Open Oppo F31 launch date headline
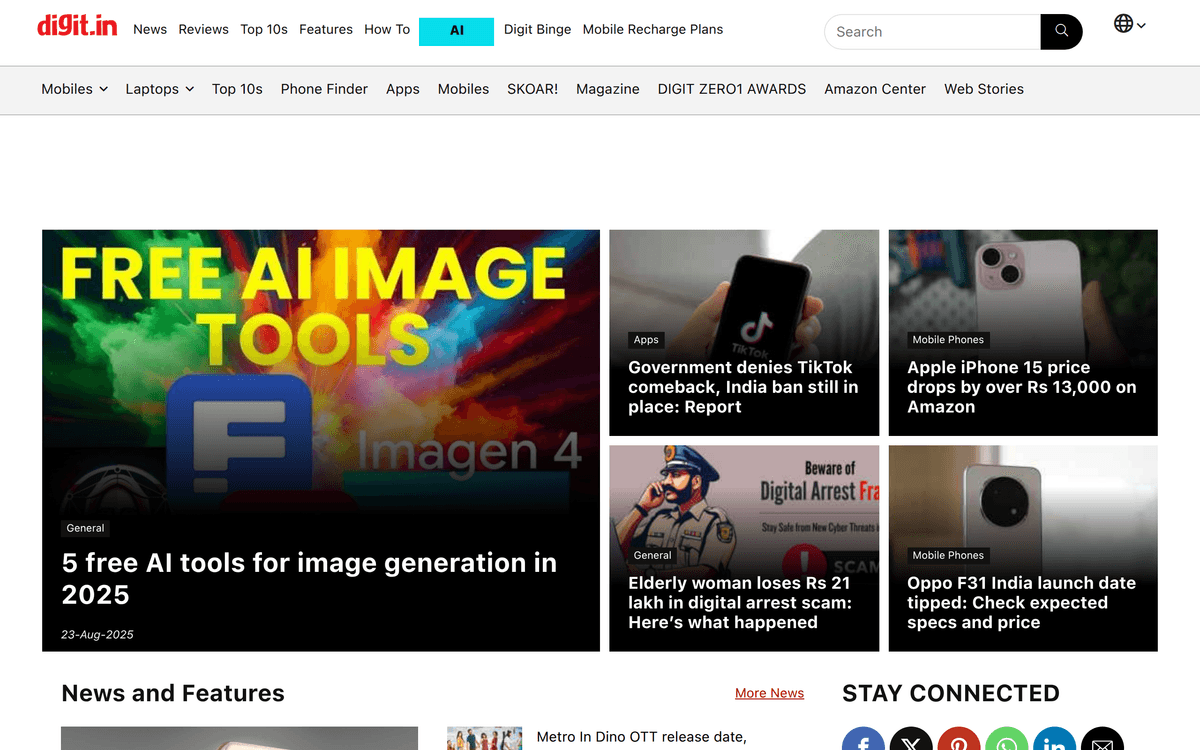 pyautogui.click(x=1021, y=602)
